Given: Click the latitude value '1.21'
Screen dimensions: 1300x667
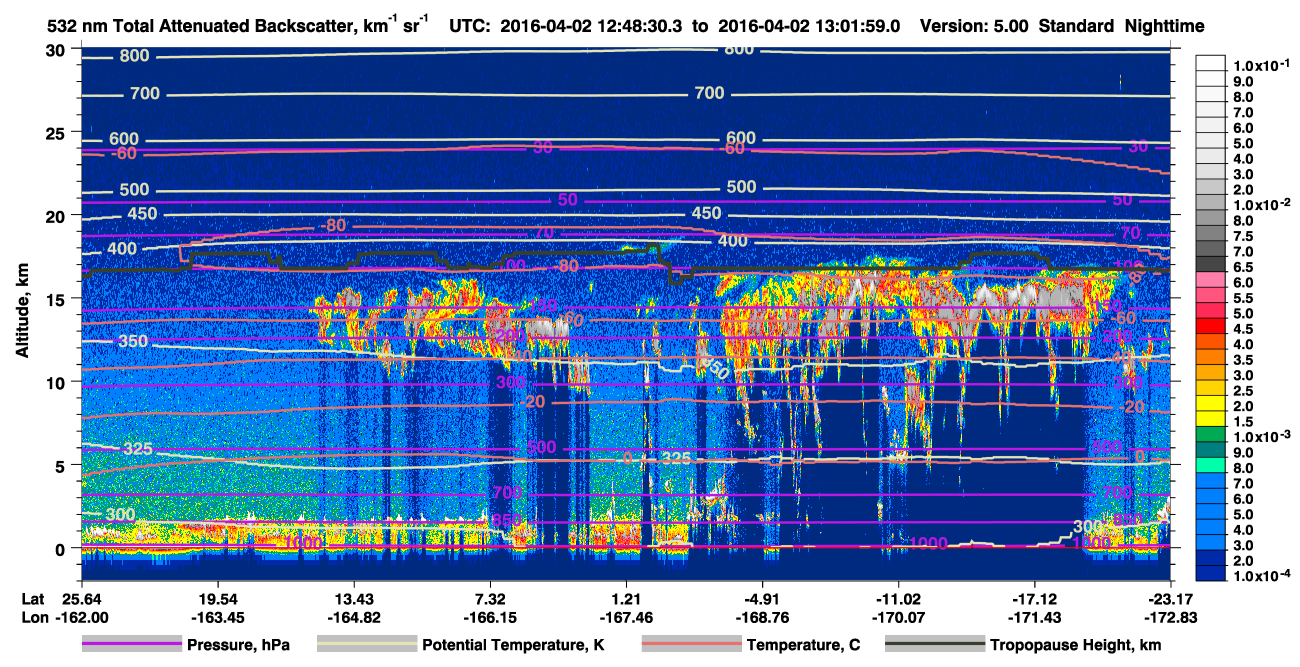Looking at the screenshot, I should coord(627,598).
